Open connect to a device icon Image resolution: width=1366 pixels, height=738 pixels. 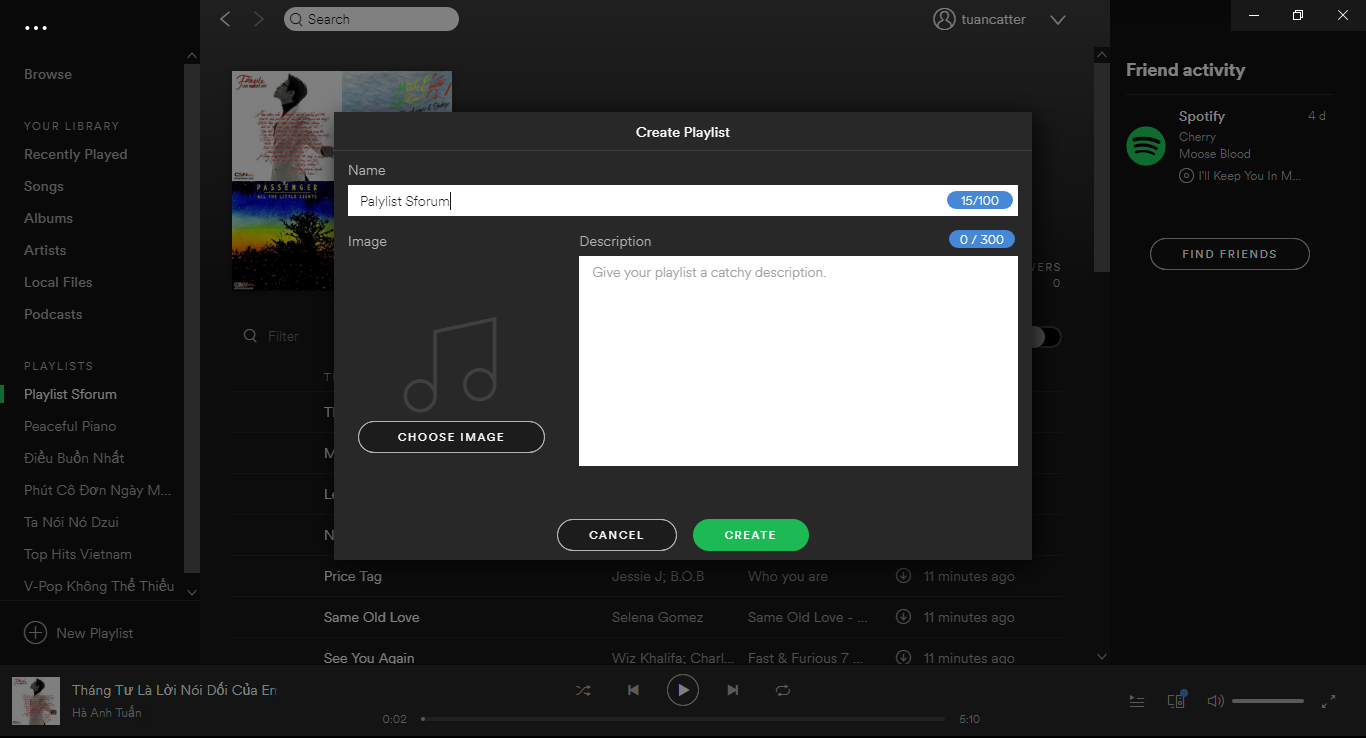[x=1177, y=701]
